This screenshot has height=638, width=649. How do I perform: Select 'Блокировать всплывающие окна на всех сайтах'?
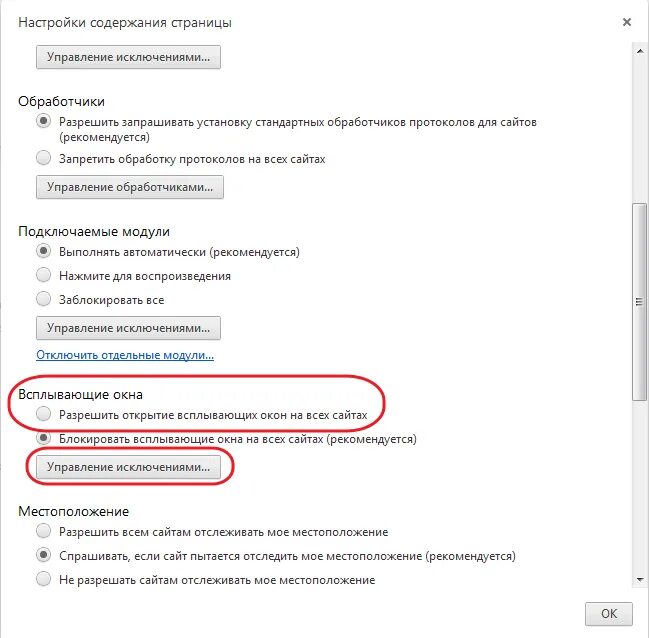[x=43, y=438]
